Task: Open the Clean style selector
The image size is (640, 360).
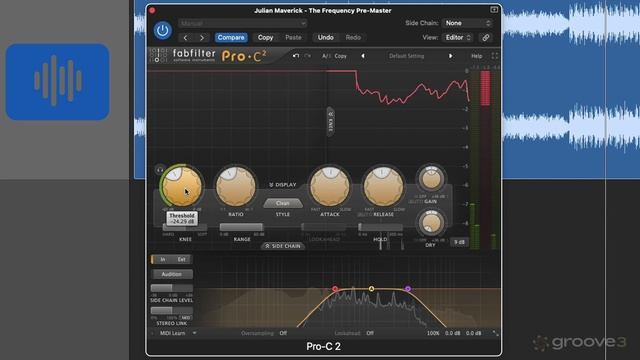Action: (282, 203)
